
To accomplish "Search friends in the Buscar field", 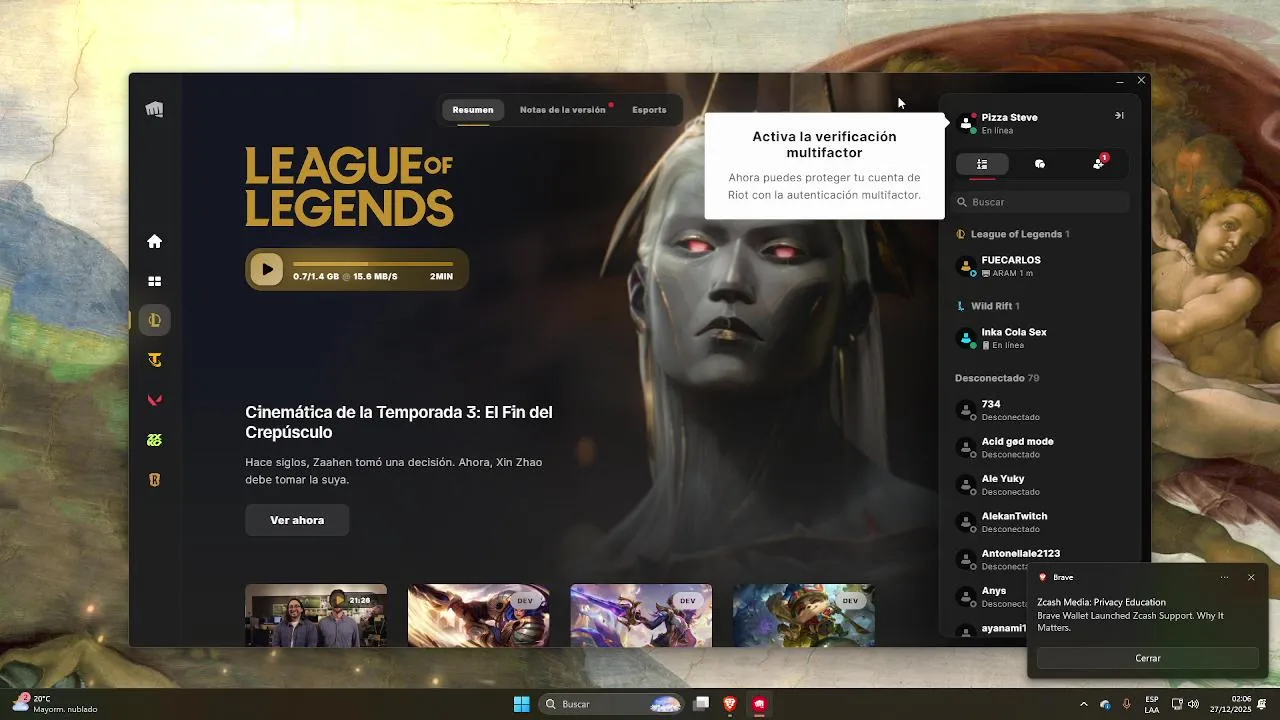I will pyautogui.click(x=1041, y=202).
